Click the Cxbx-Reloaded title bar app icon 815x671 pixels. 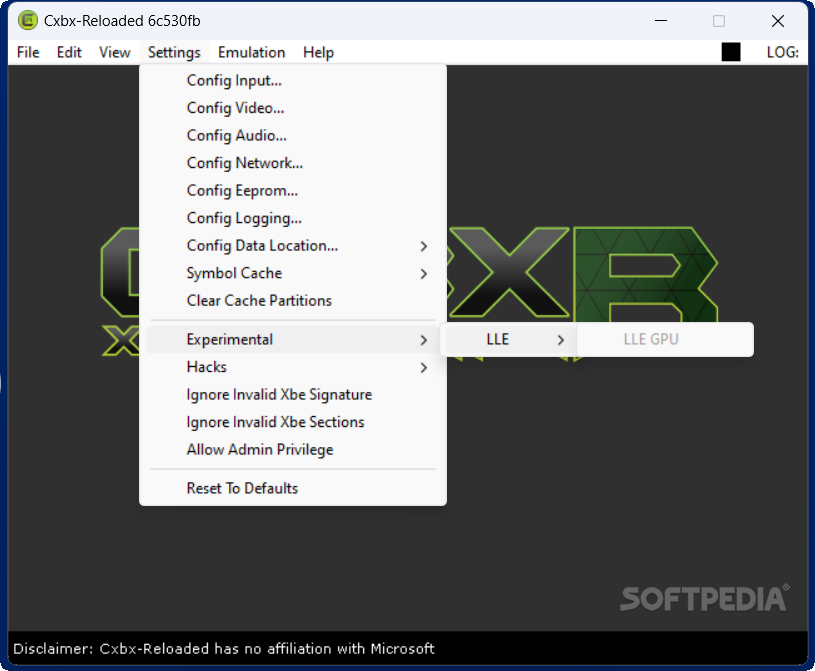tap(28, 21)
